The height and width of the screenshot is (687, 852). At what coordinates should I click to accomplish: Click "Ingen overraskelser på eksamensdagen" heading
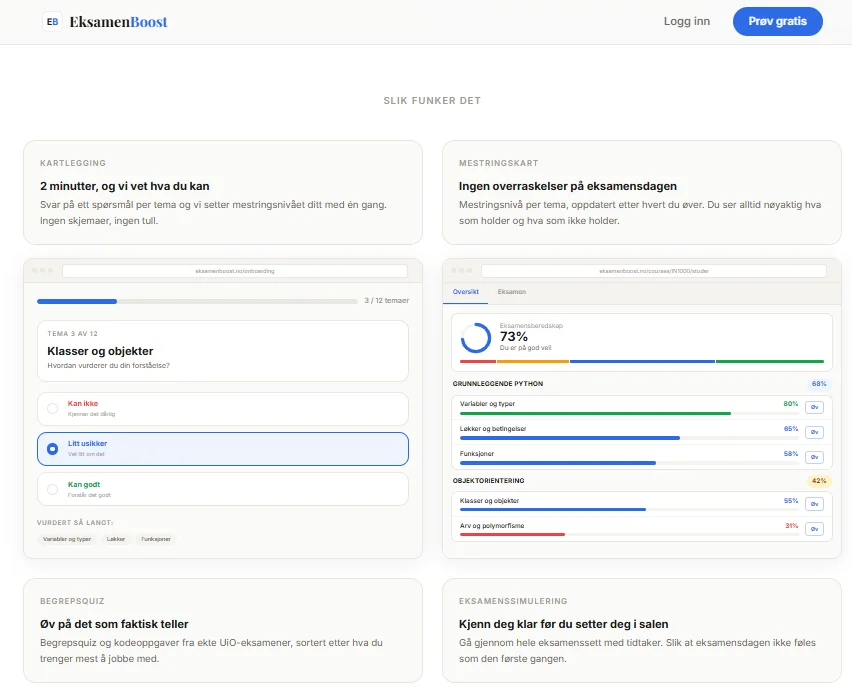(568, 186)
